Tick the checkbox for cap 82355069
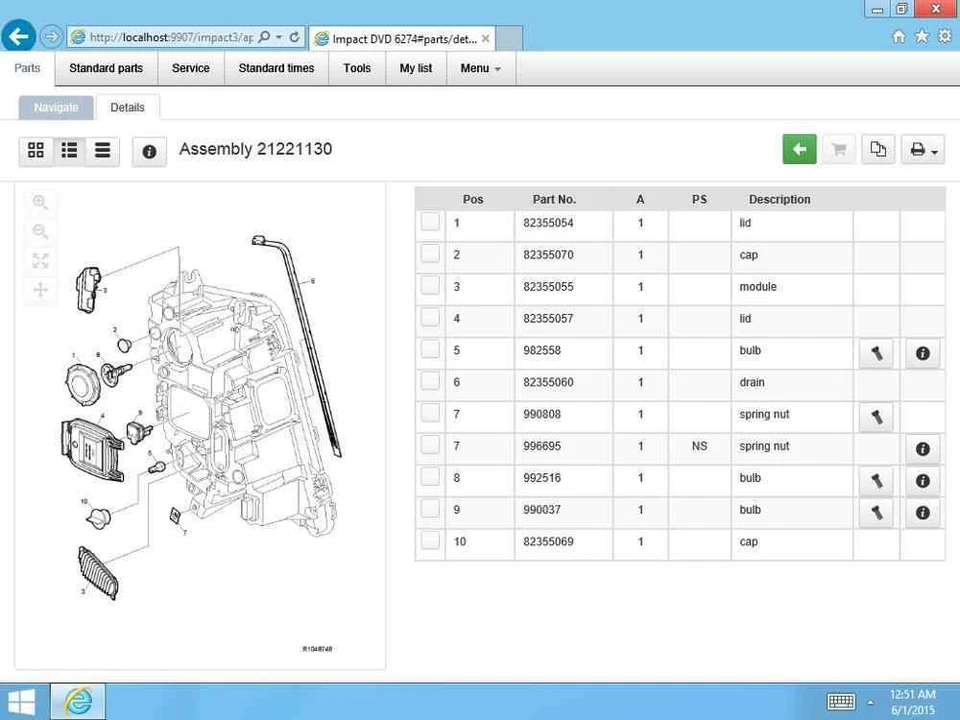Image resolution: width=960 pixels, height=720 pixels. (429, 541)
